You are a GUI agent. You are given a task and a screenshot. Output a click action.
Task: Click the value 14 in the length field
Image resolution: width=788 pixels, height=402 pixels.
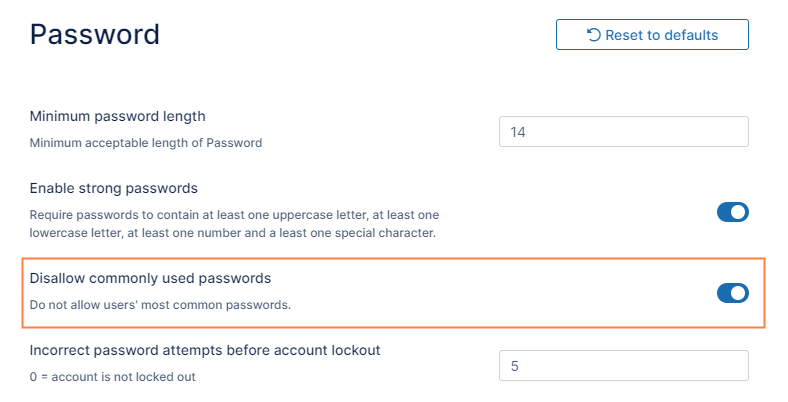pos(518,132)
